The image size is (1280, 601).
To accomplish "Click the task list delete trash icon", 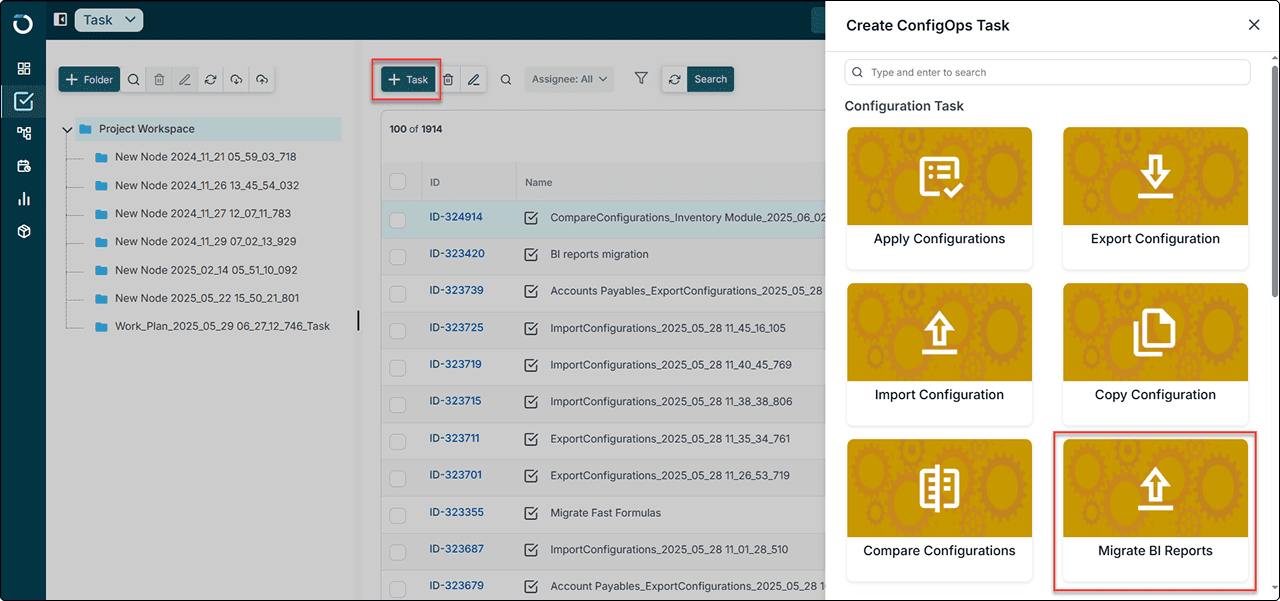I will click(448, 80).
